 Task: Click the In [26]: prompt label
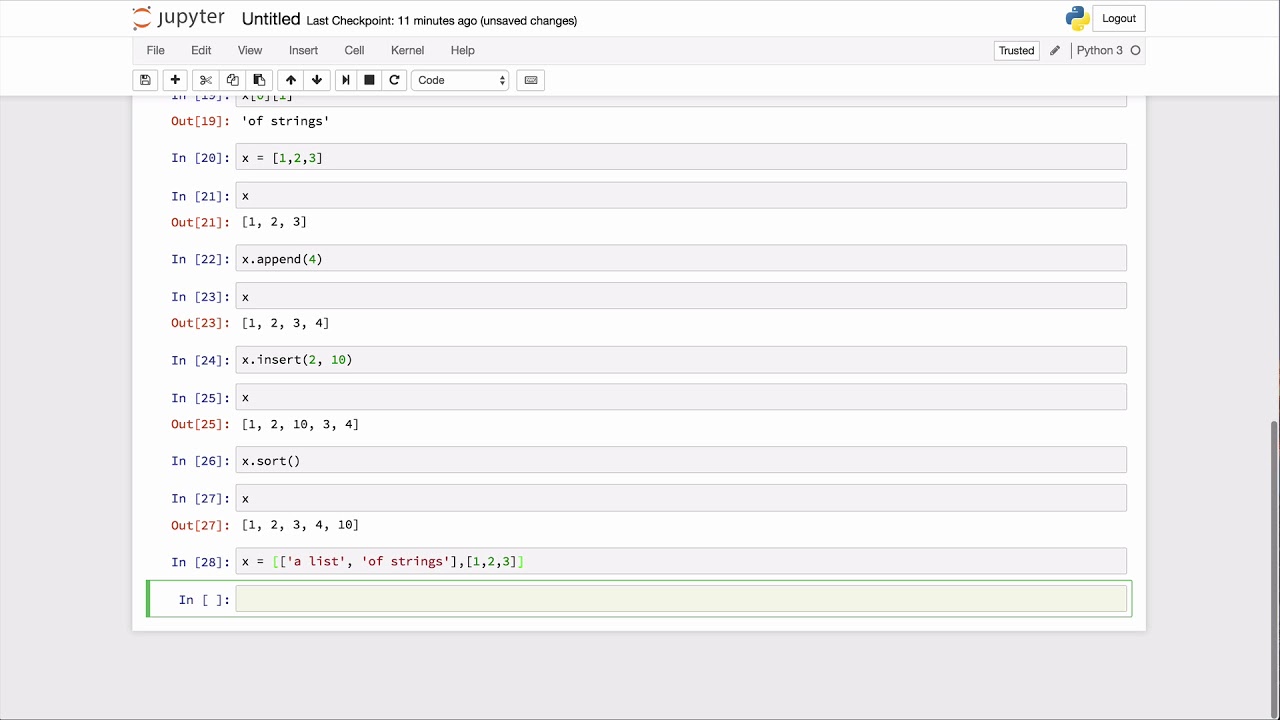tap(200, 461)
